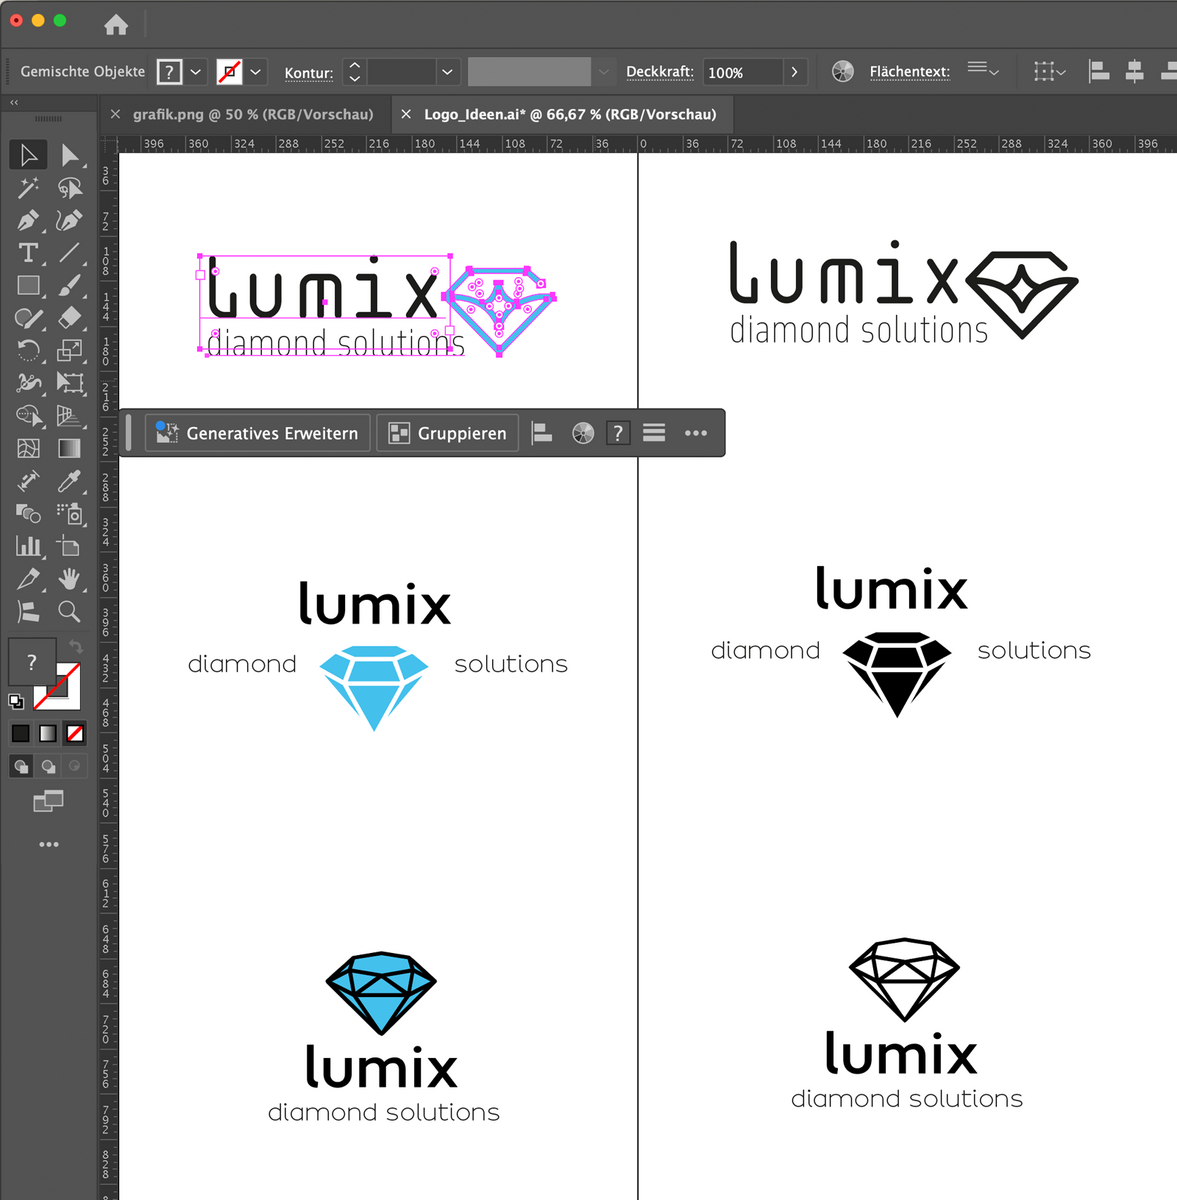The height and width of the screenshot is (1200, 1177).
Task: Expand the Kontur stroke weight dropdown
Action: click(447, 72)
